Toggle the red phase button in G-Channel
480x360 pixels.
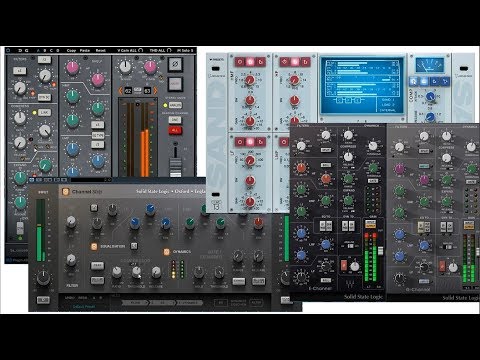click(442, 266)
